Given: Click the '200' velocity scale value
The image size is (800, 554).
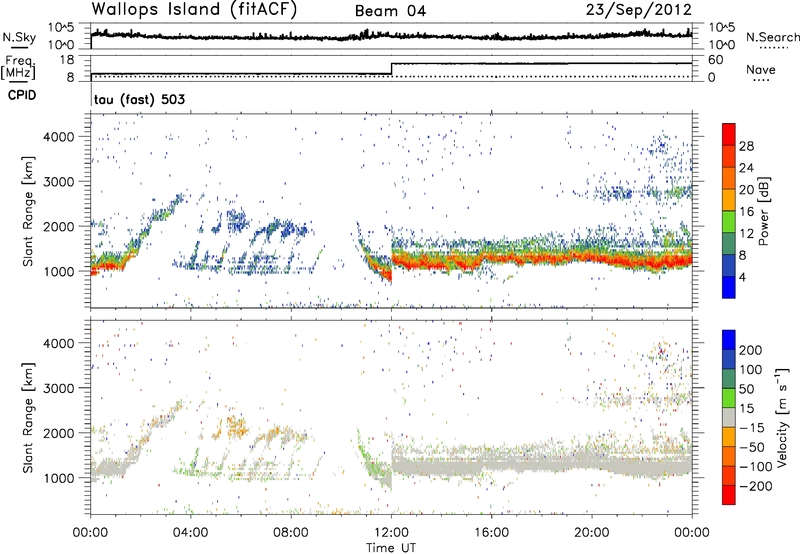Looking at the screenshot, I should (x=751, y=350).
